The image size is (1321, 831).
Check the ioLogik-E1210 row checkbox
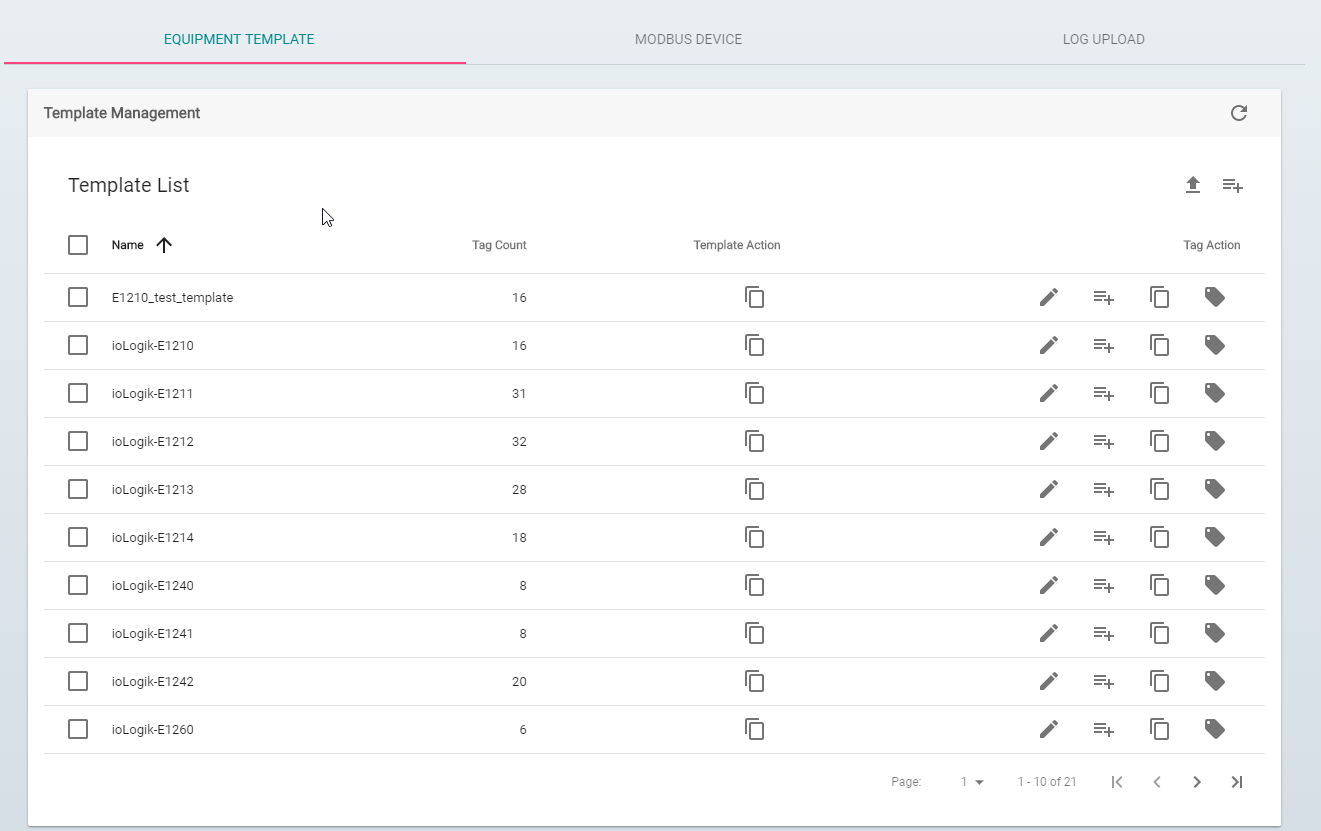[x=78, y=345]
